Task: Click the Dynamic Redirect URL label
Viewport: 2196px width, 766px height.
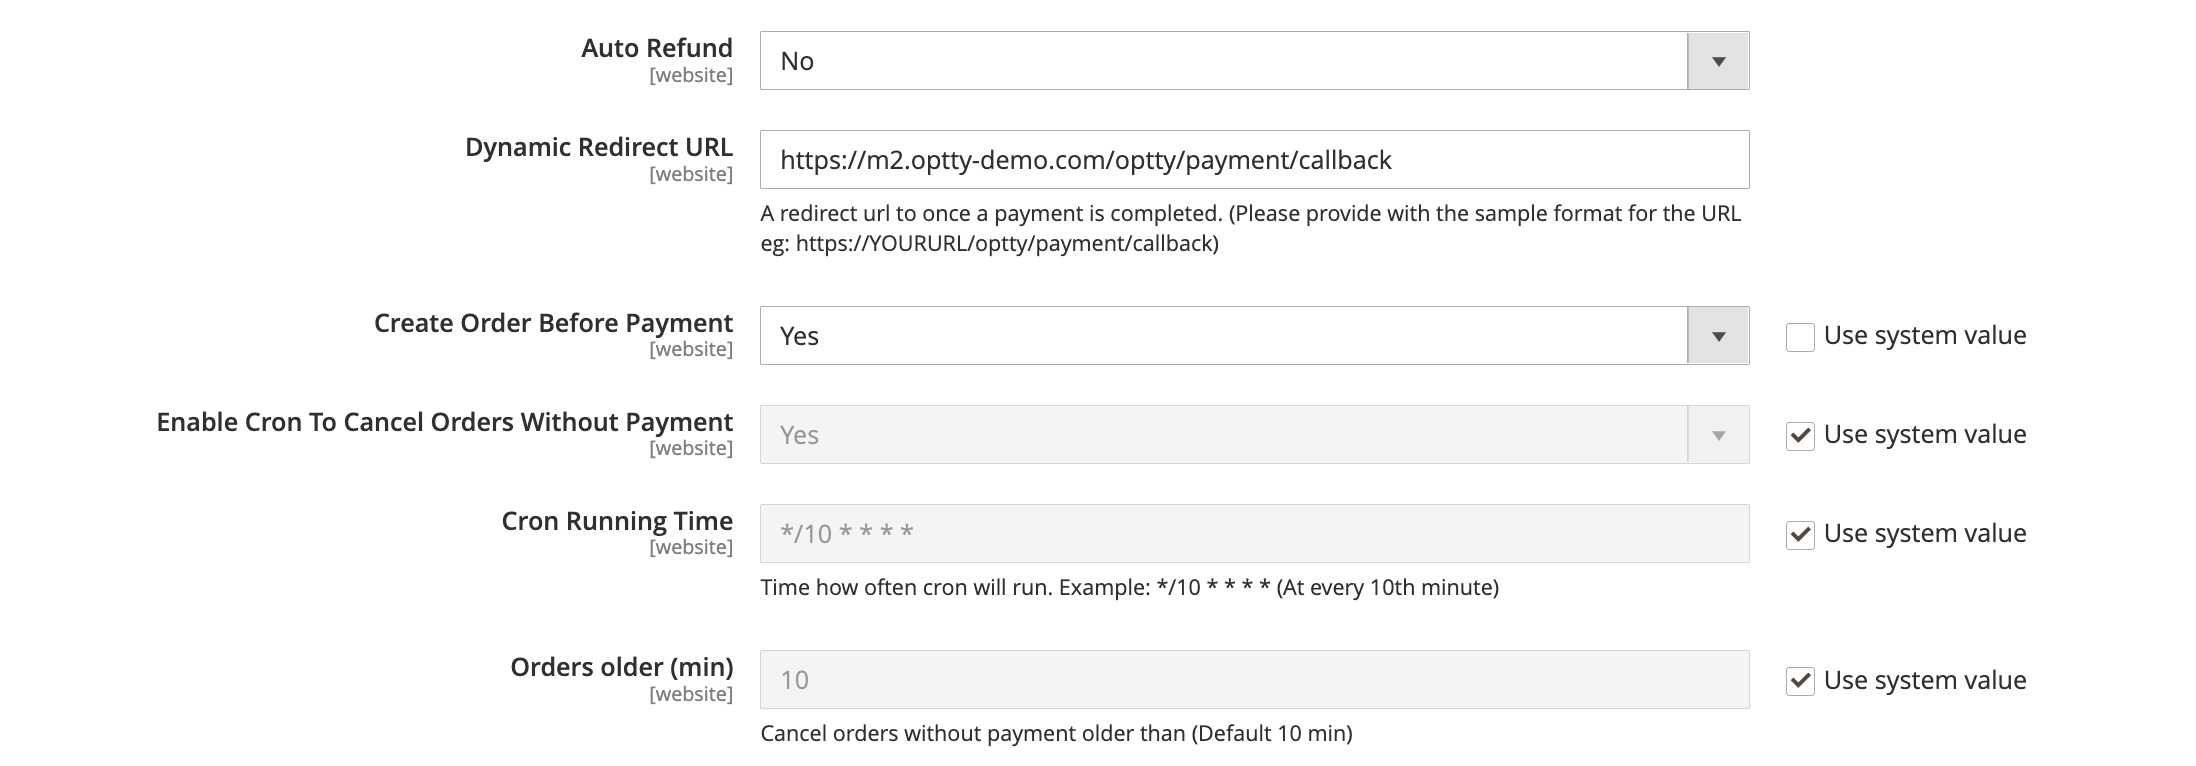Action: [598, 147]
